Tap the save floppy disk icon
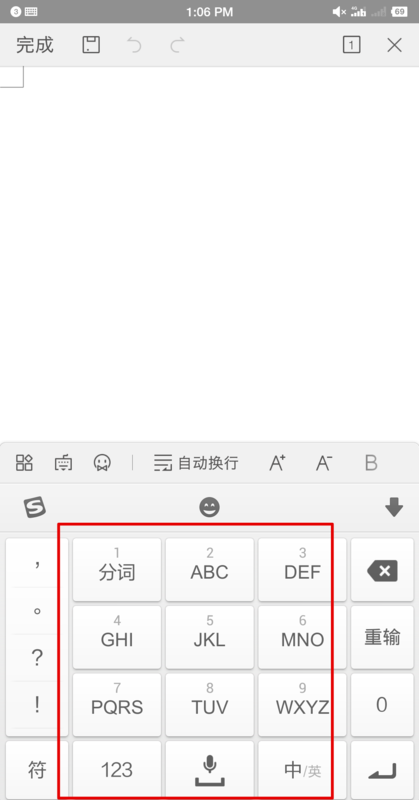419x800 pixels. 91,45
